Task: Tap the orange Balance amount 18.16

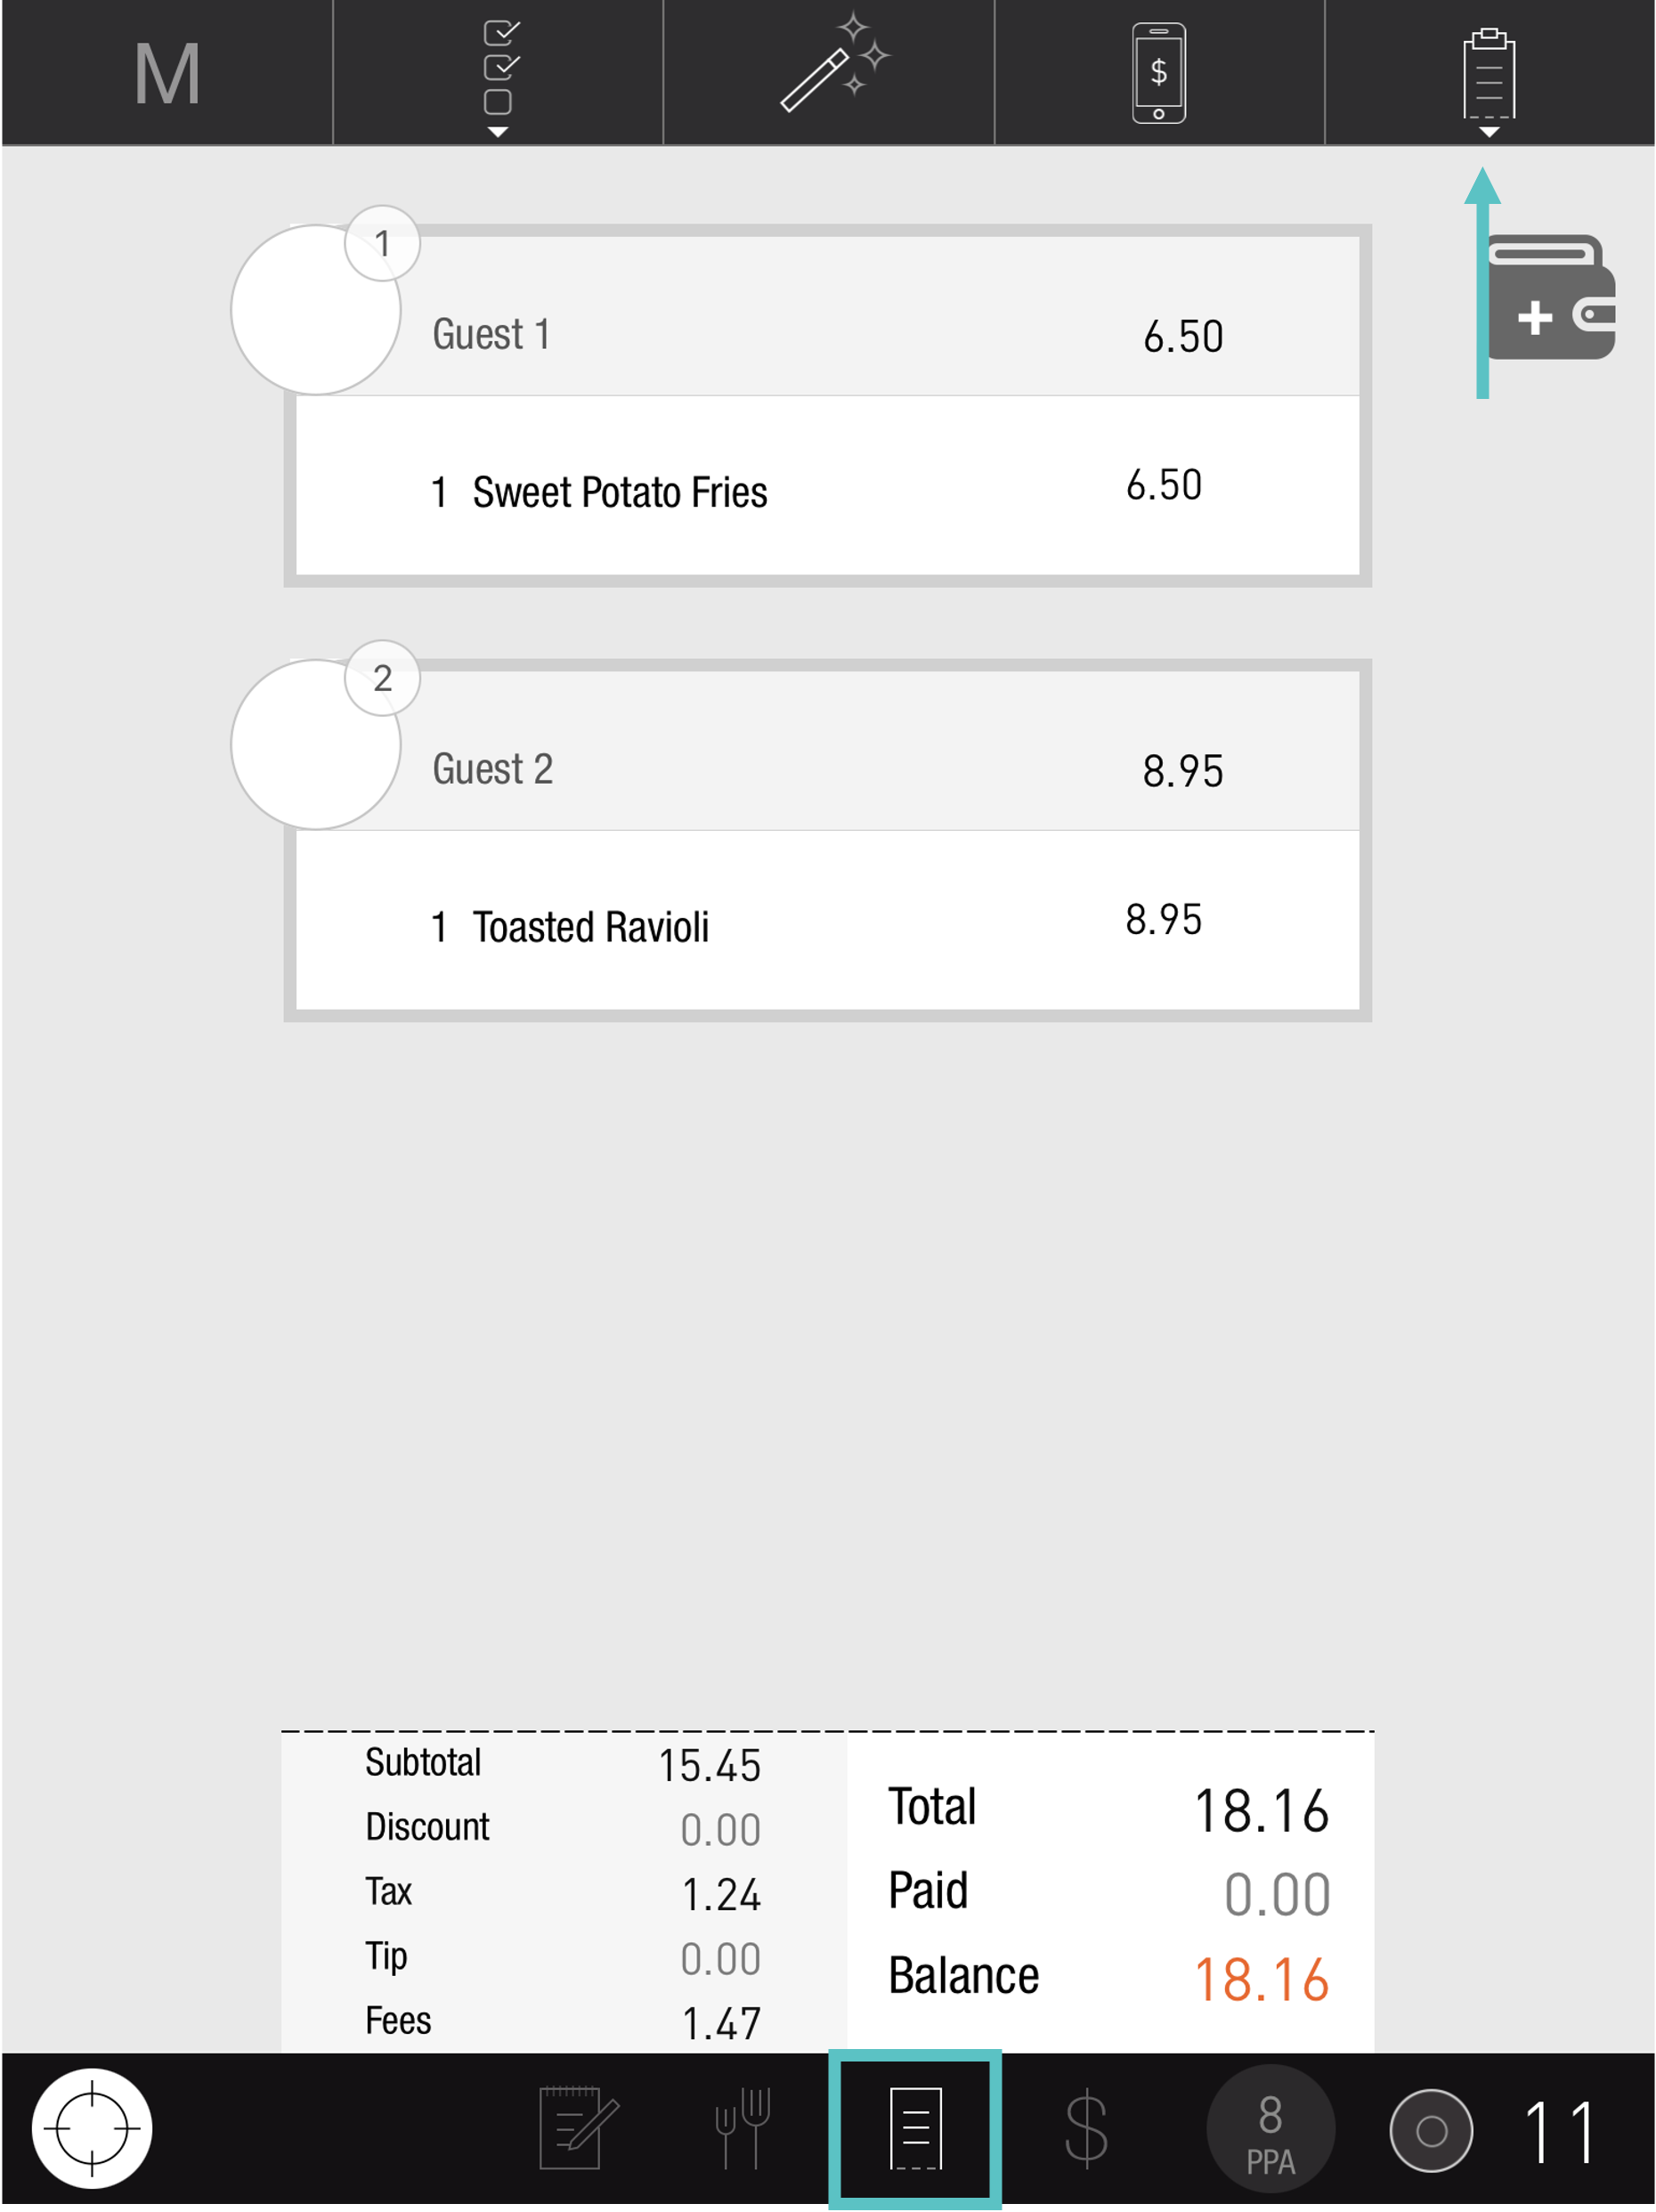Action: [x=1261, y=1979]
